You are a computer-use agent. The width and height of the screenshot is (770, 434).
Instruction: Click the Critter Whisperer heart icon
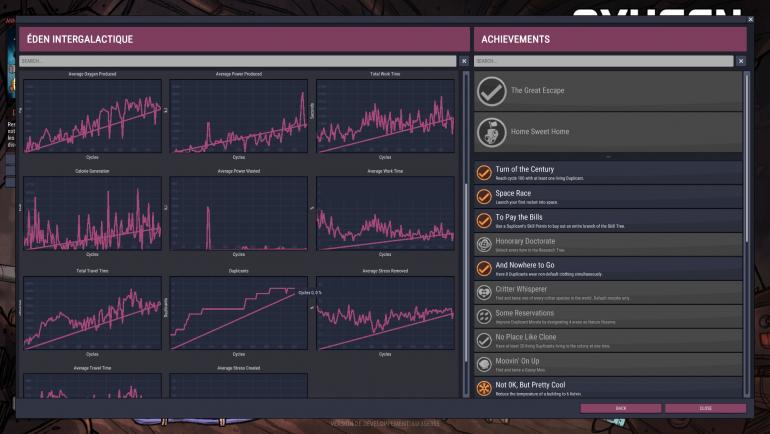(x=484, y=293)
